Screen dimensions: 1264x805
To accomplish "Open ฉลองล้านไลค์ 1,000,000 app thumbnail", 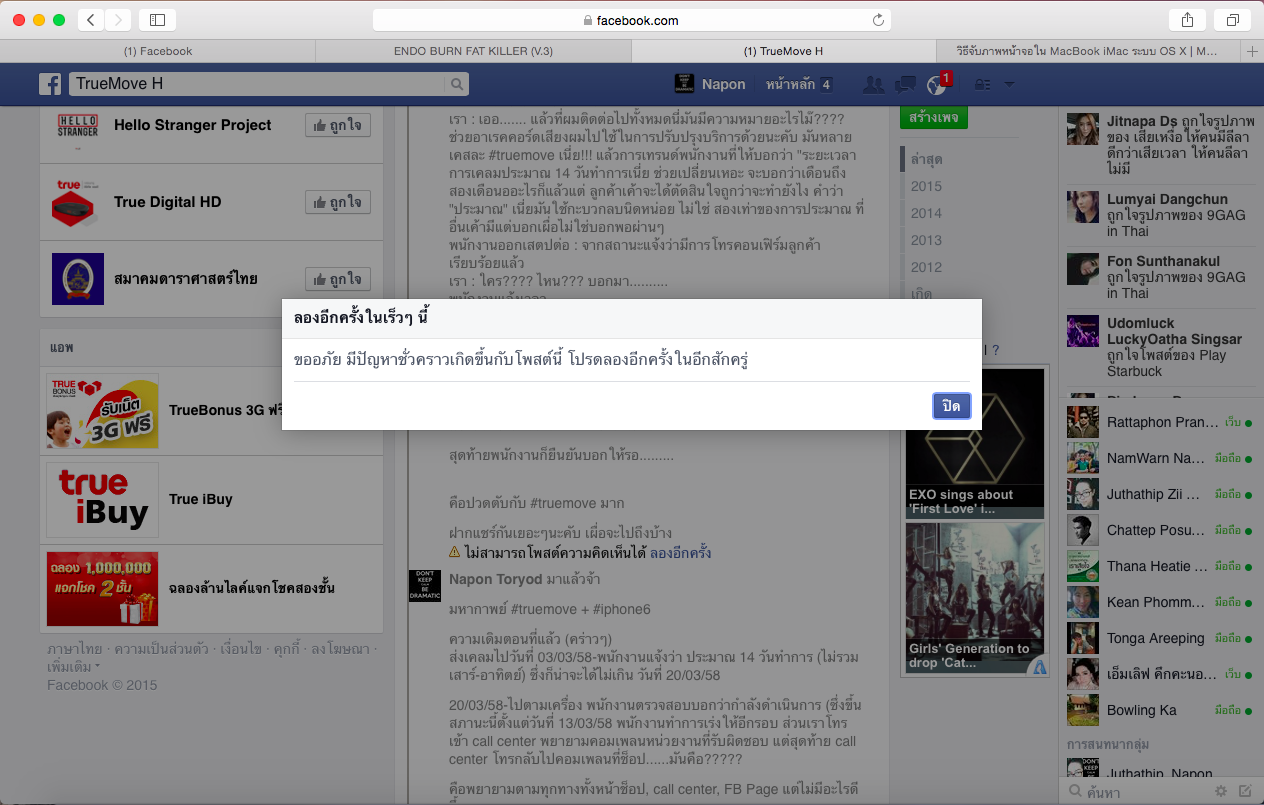I will (x=102, y=588).
